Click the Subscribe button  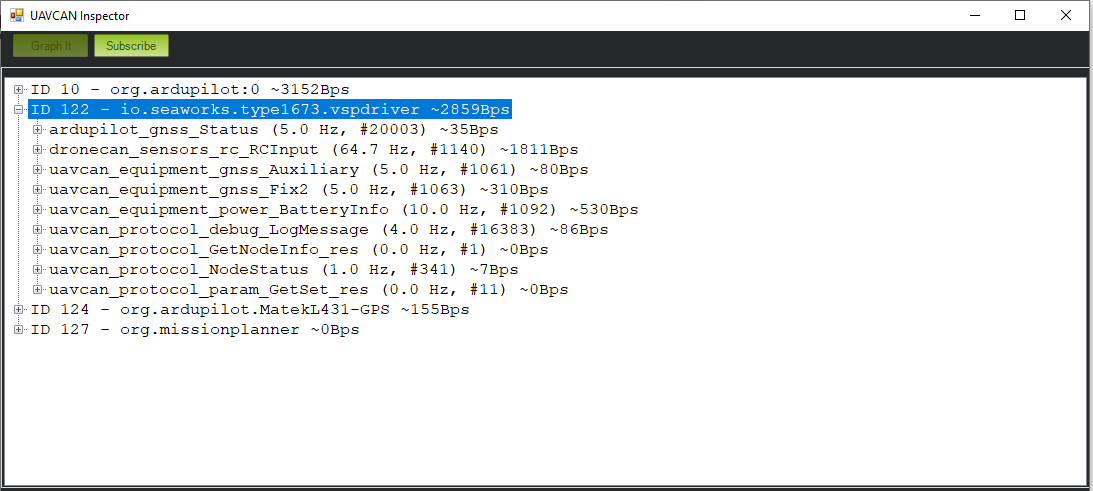(x=131, y=46)
